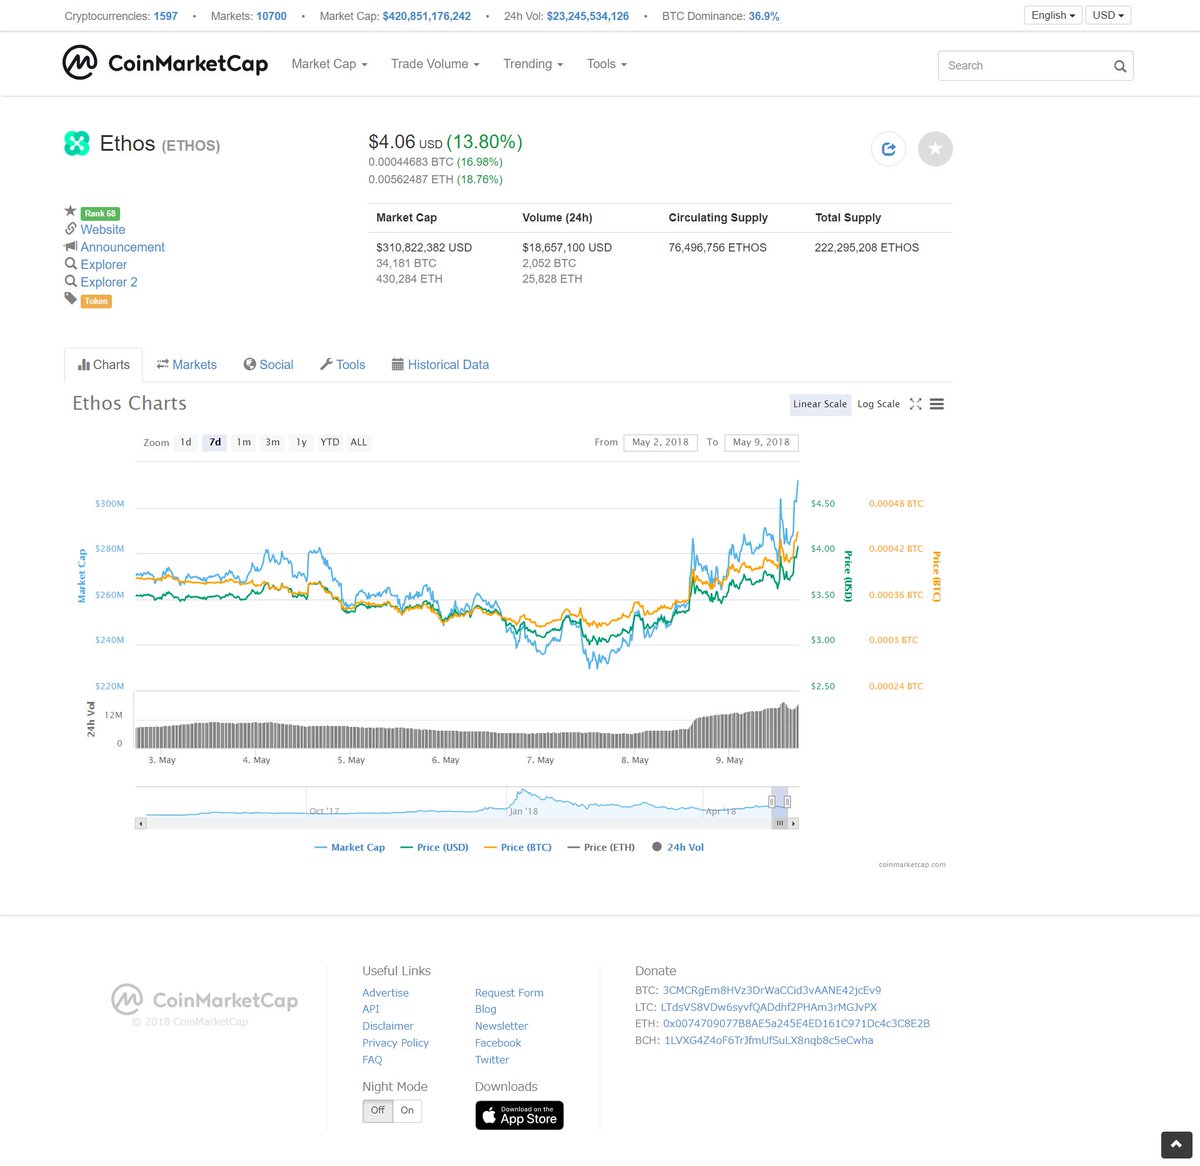
Task: Switch to the Markets tab
Action: (x=187, y=365)
